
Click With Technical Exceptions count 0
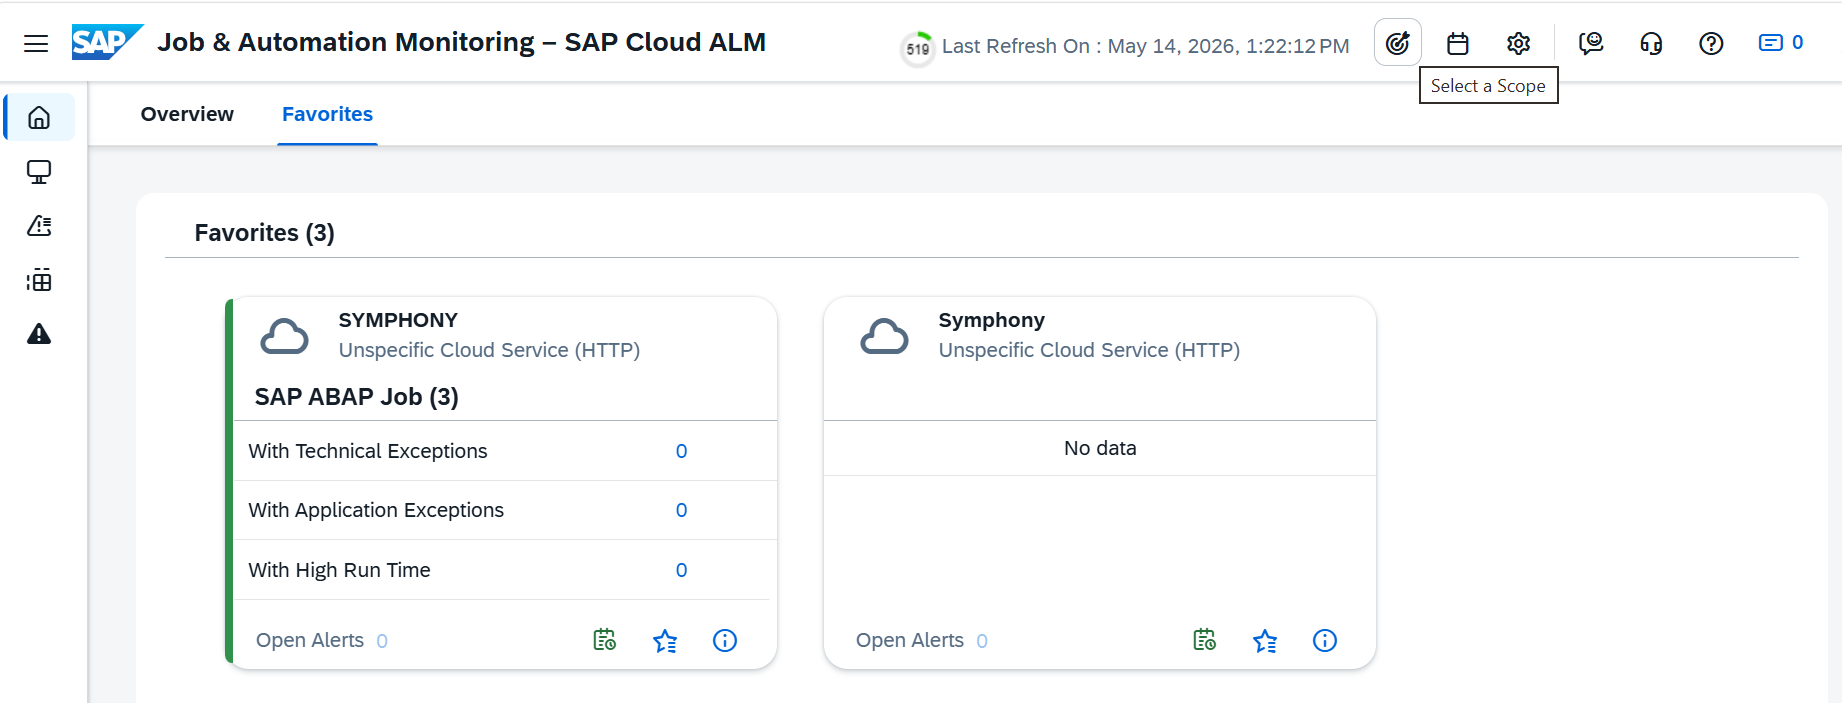(x=681, y=451)
